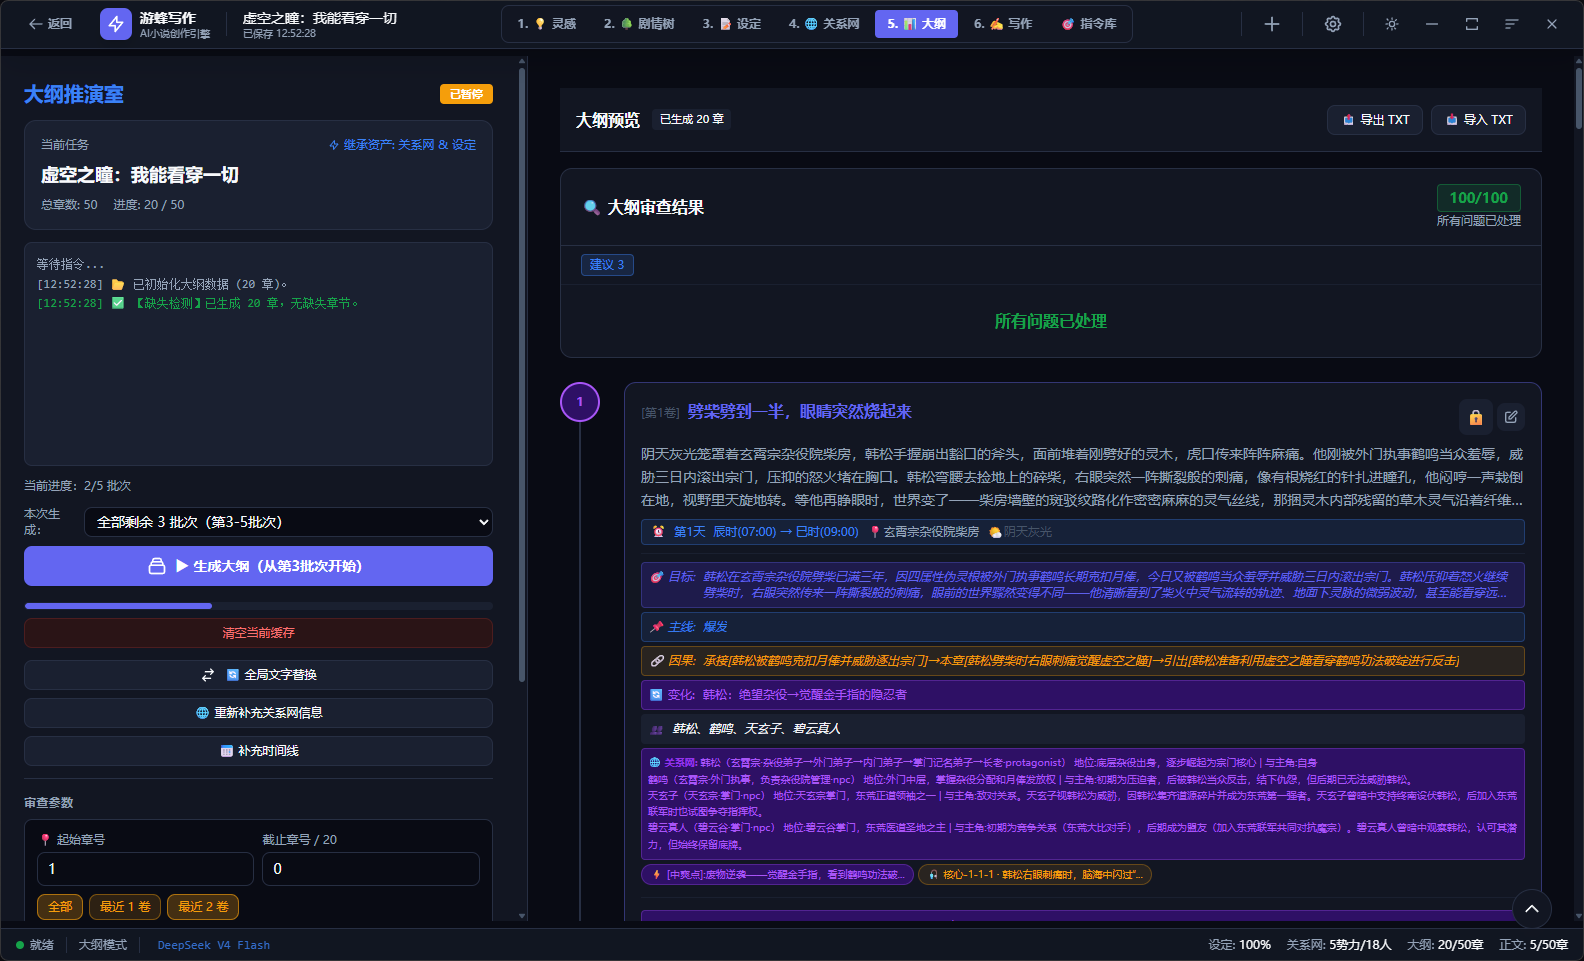Open the DeepSeek V4 Flash model selector
The height and width of the screenshot is (961, 1584).
213,945
